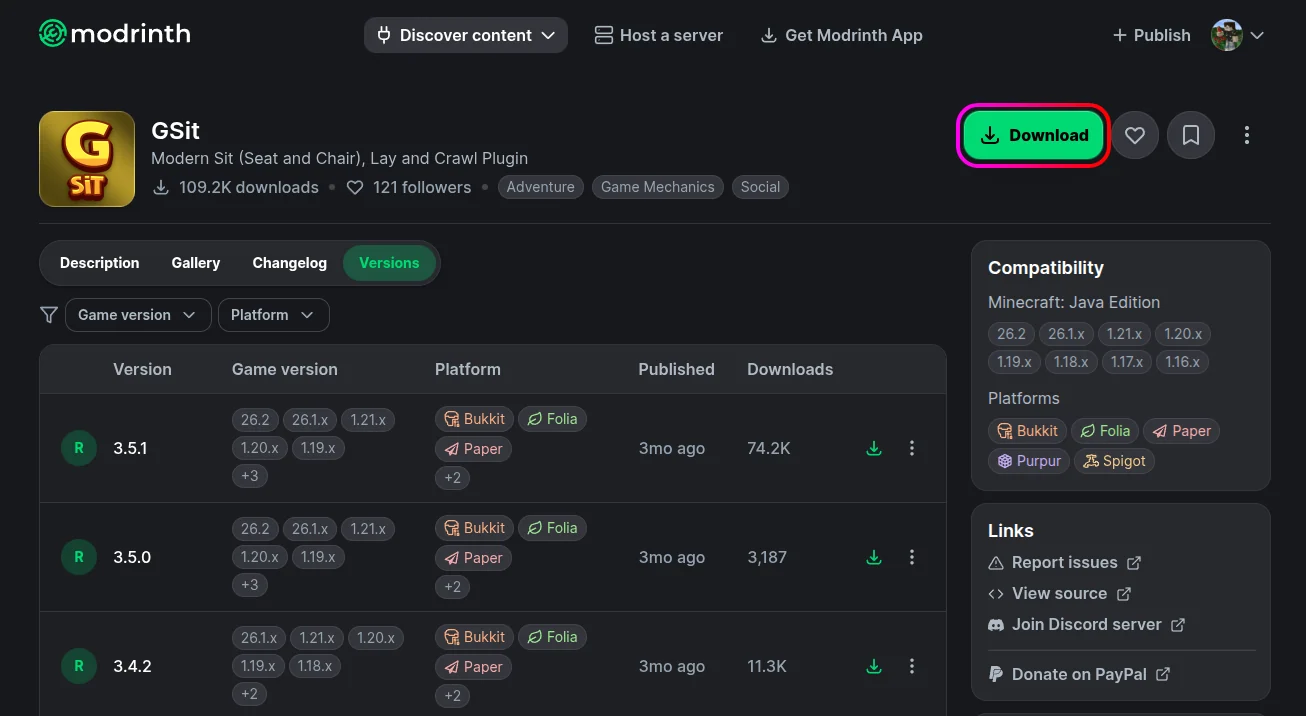
Task: Click the code brackets icon beside View source
Action: coord(996,594)
